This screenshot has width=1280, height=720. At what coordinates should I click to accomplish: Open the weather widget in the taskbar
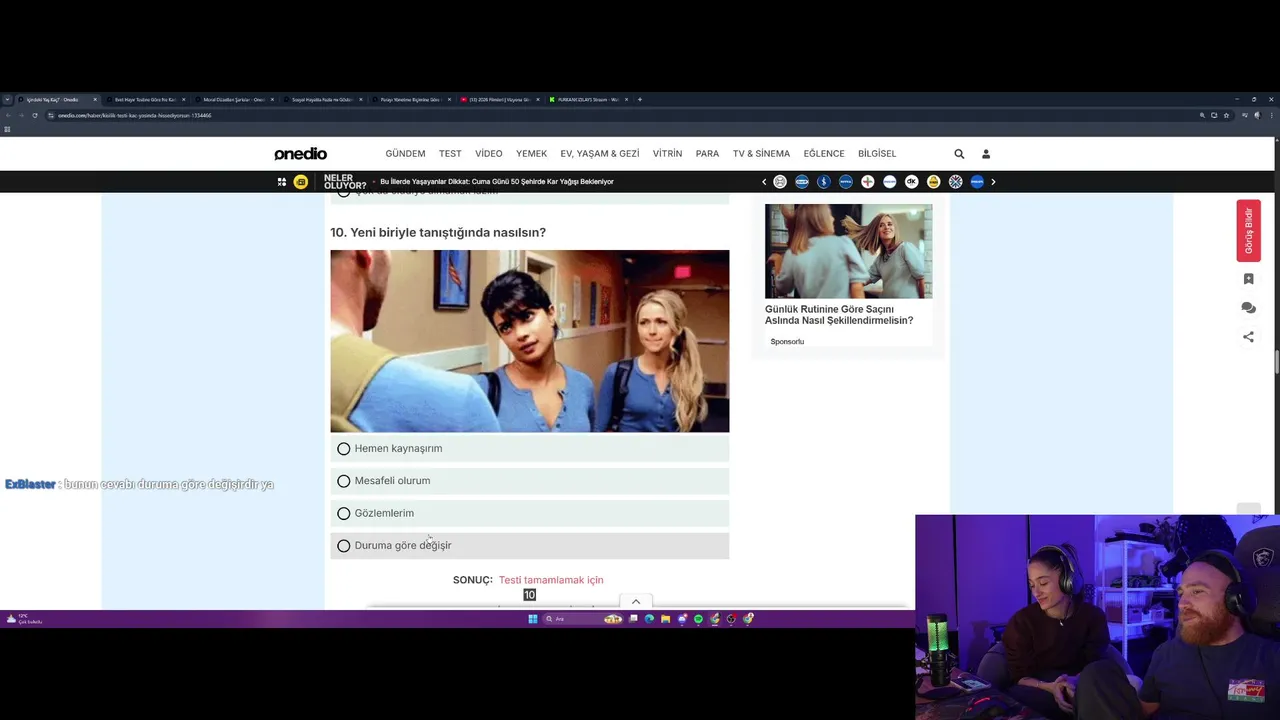click(24, 619)
